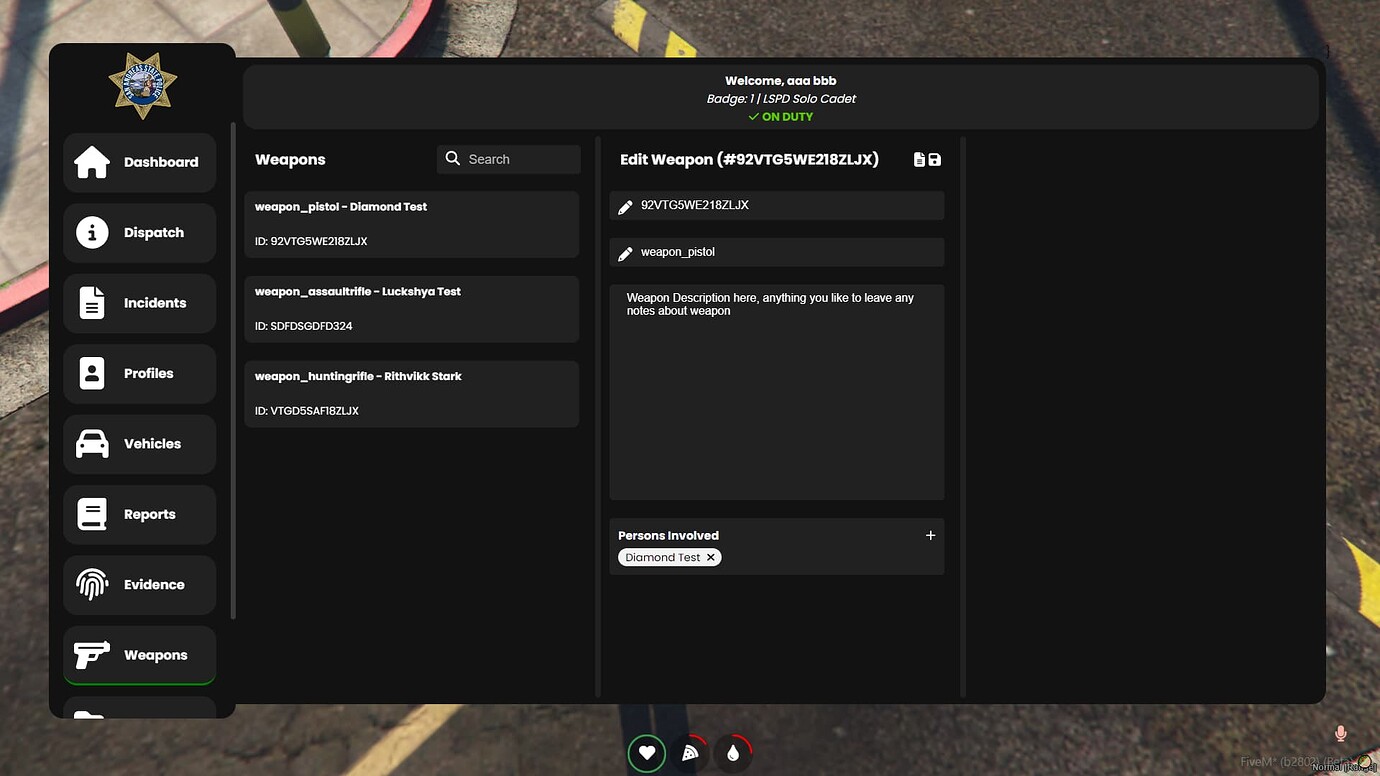This screenshot has width=1380, height=776.
Task: Remove Diamond Test from Persons Involved
Action: [x=711, y=557]
